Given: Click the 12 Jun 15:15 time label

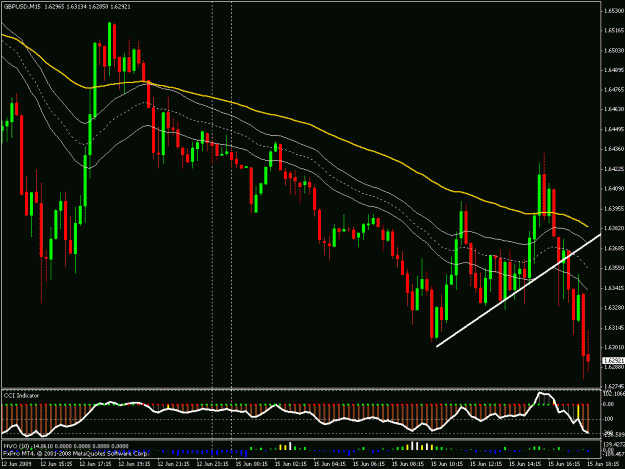Looking at the screenshot, I should 56,464.
